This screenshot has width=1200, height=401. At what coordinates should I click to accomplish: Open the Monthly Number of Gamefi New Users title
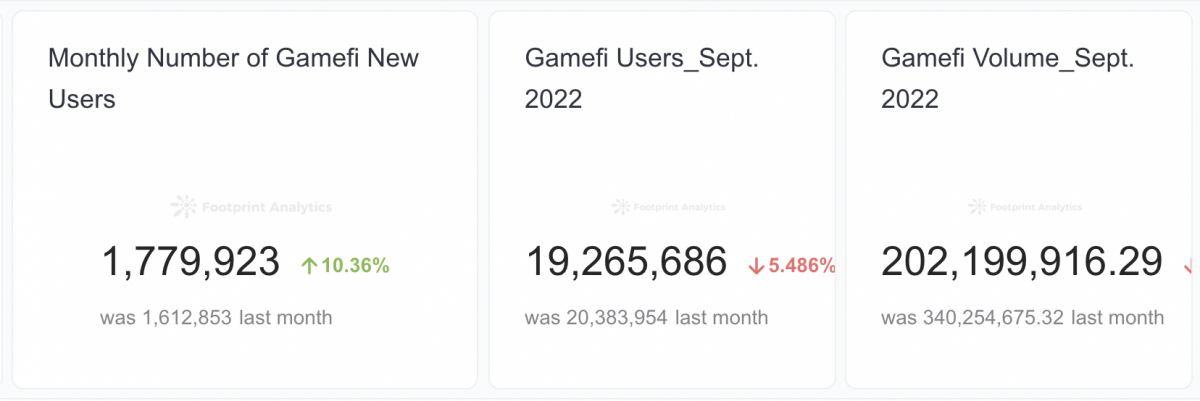coord(234,78)
